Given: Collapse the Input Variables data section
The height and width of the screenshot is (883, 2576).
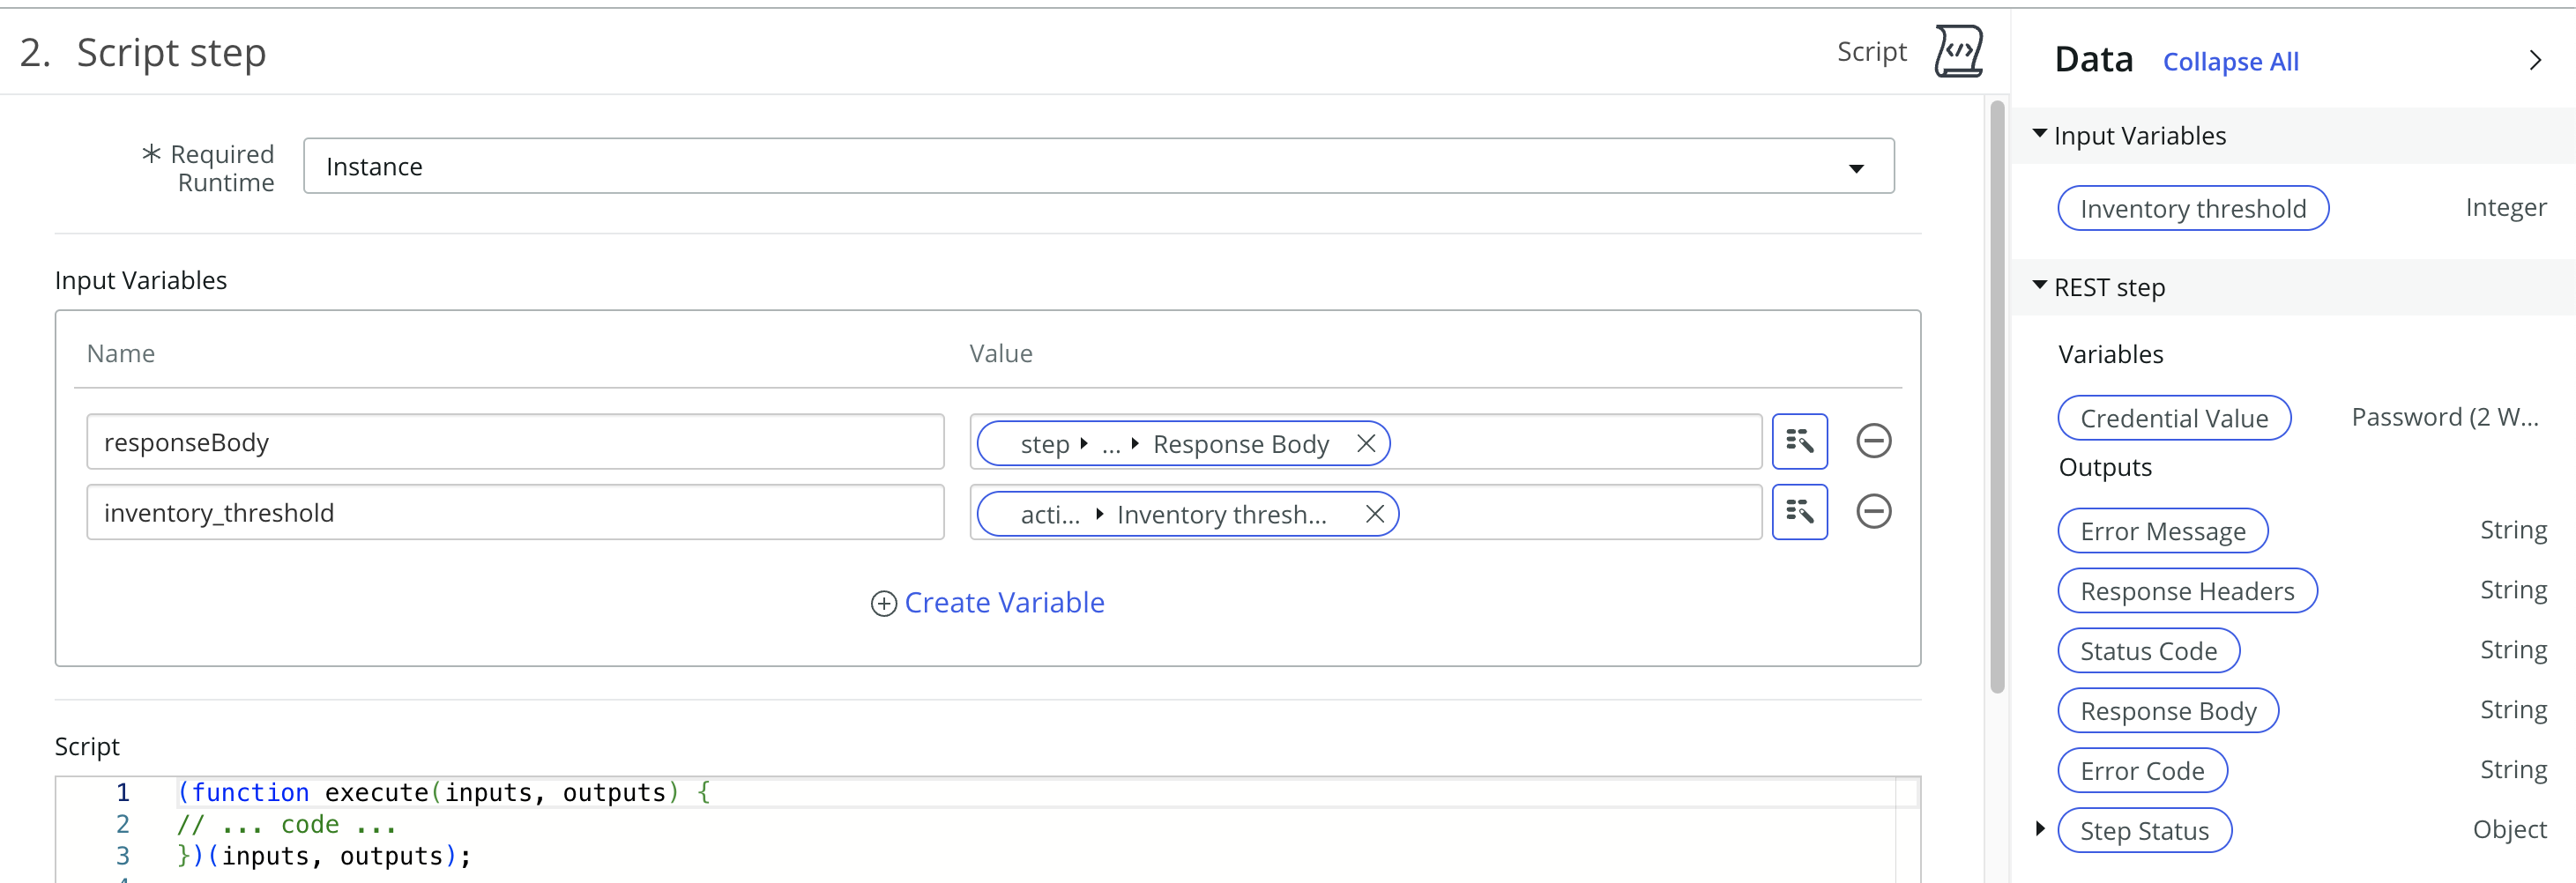Looking at the screenshot, I should pyautogui.click(x=2039, y=134).
